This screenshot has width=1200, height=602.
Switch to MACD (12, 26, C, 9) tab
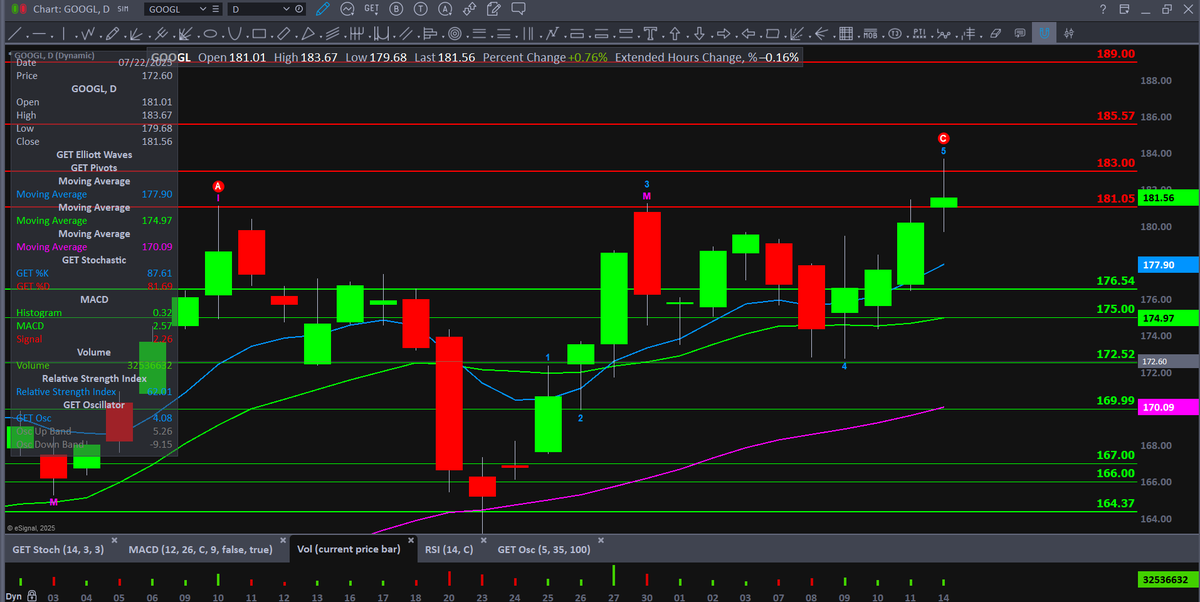(200, 550)
